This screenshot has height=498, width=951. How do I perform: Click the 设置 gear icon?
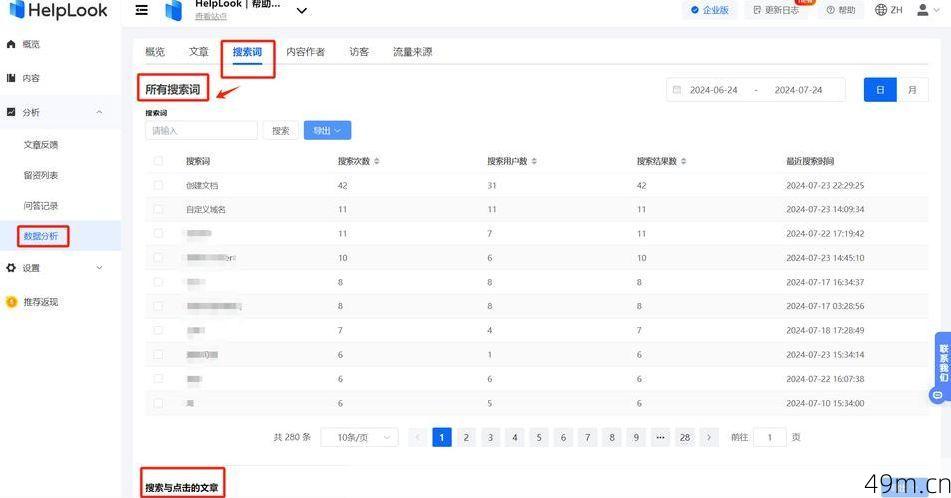pyautogui.click(x=11, y=268)
